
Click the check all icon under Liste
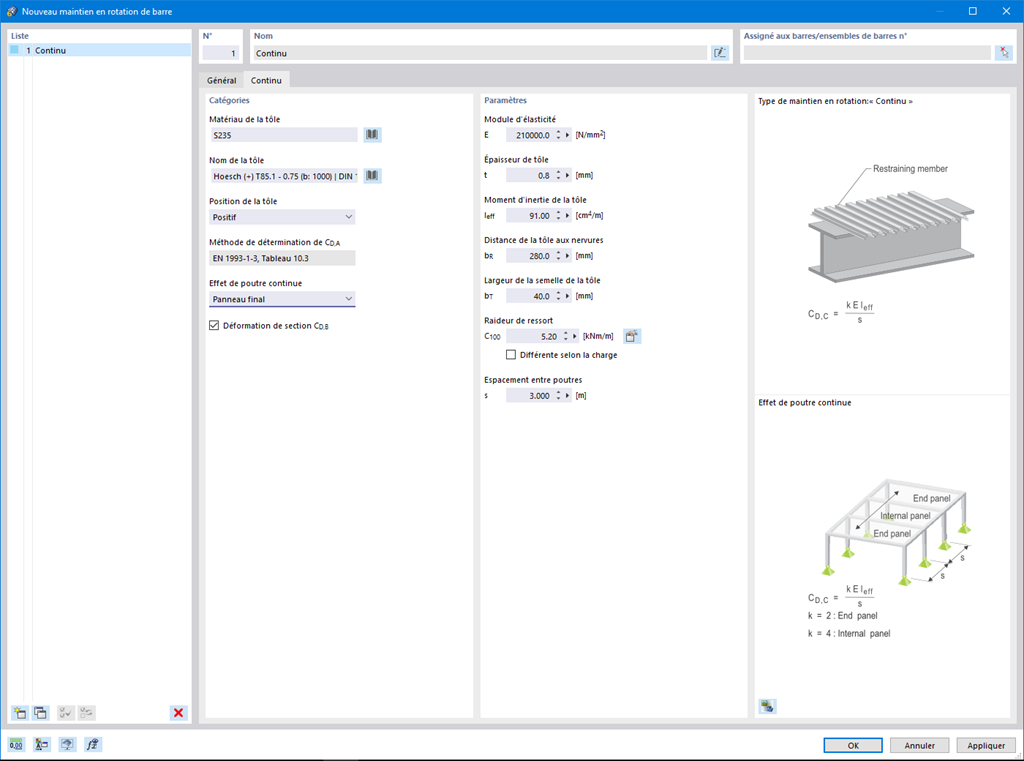66,713
